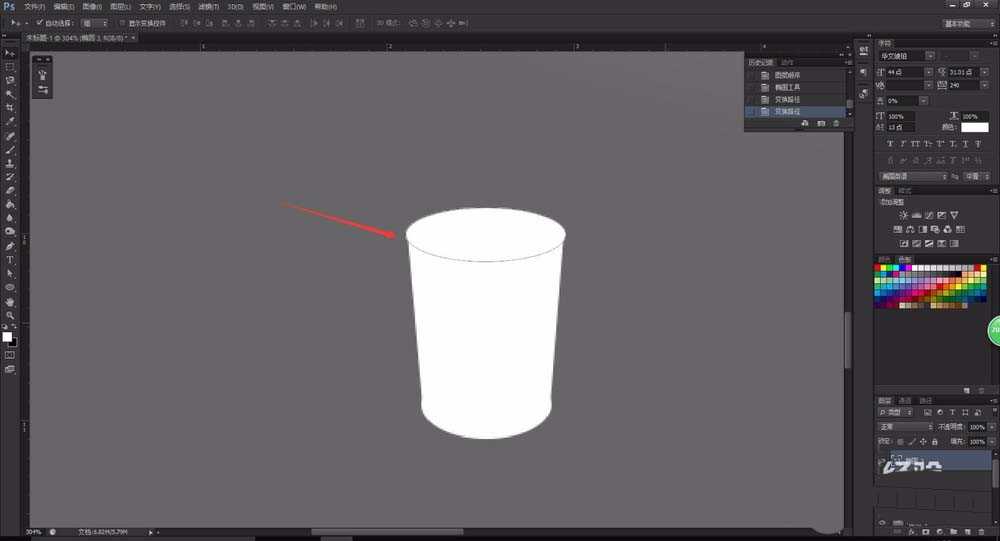Viewport: 1000px width, 541px height.
Task: Open the layer blend mode dropdown
Action: coord(905,427)
